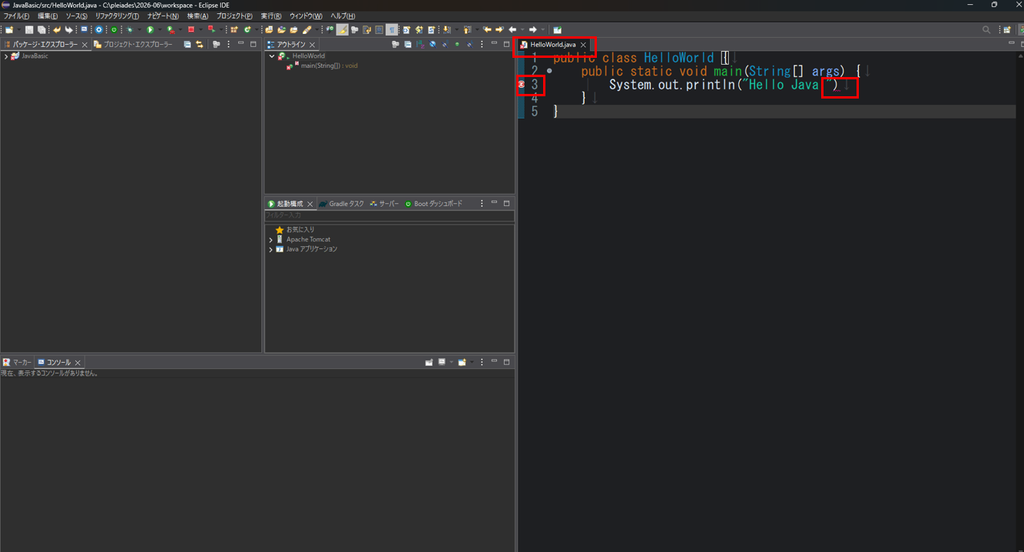Close the Package Explorer tab

tap(85, 44)
